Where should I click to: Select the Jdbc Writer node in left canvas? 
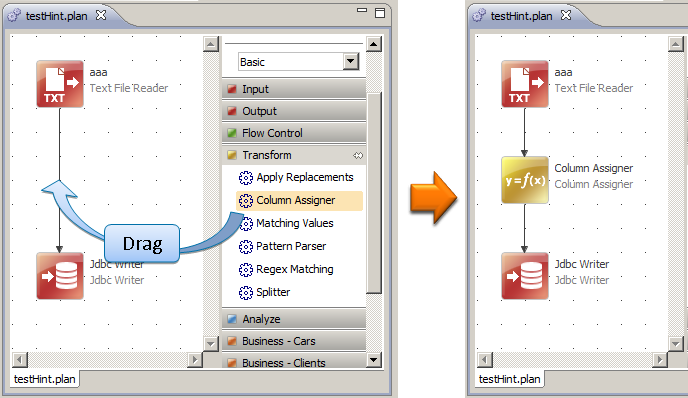click(60, 276)
